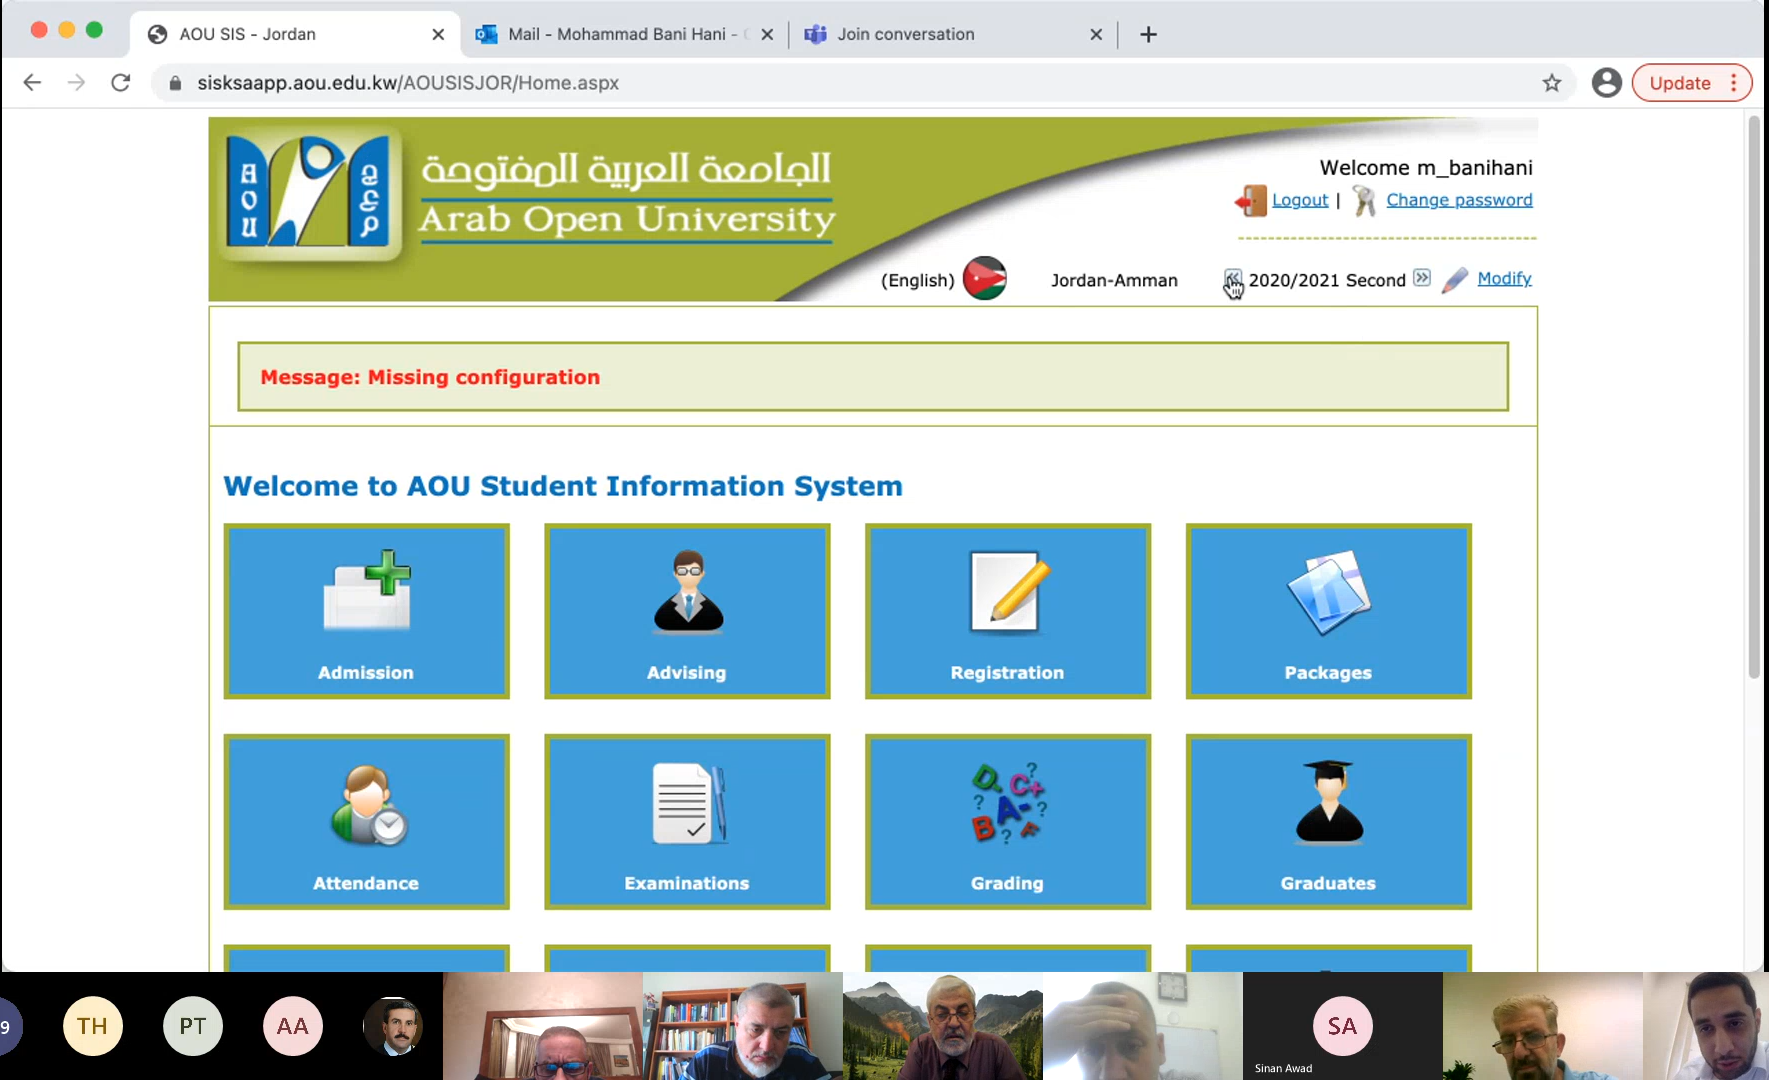Click the Modify semester link
Screen dimensions: 1769x1080
click(x=1504, y=279)
